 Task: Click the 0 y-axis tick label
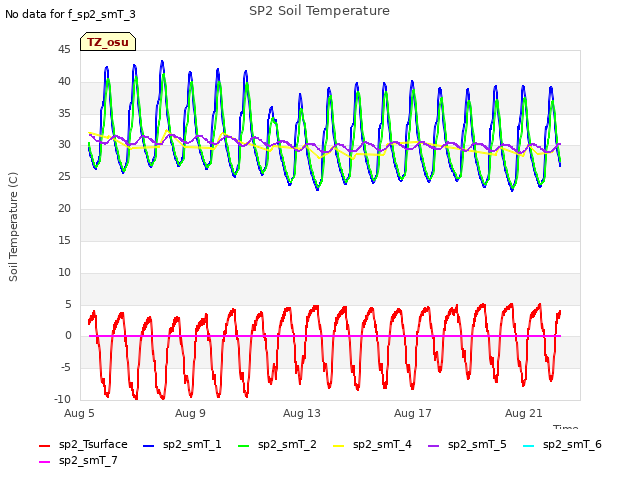click(68, 336)
